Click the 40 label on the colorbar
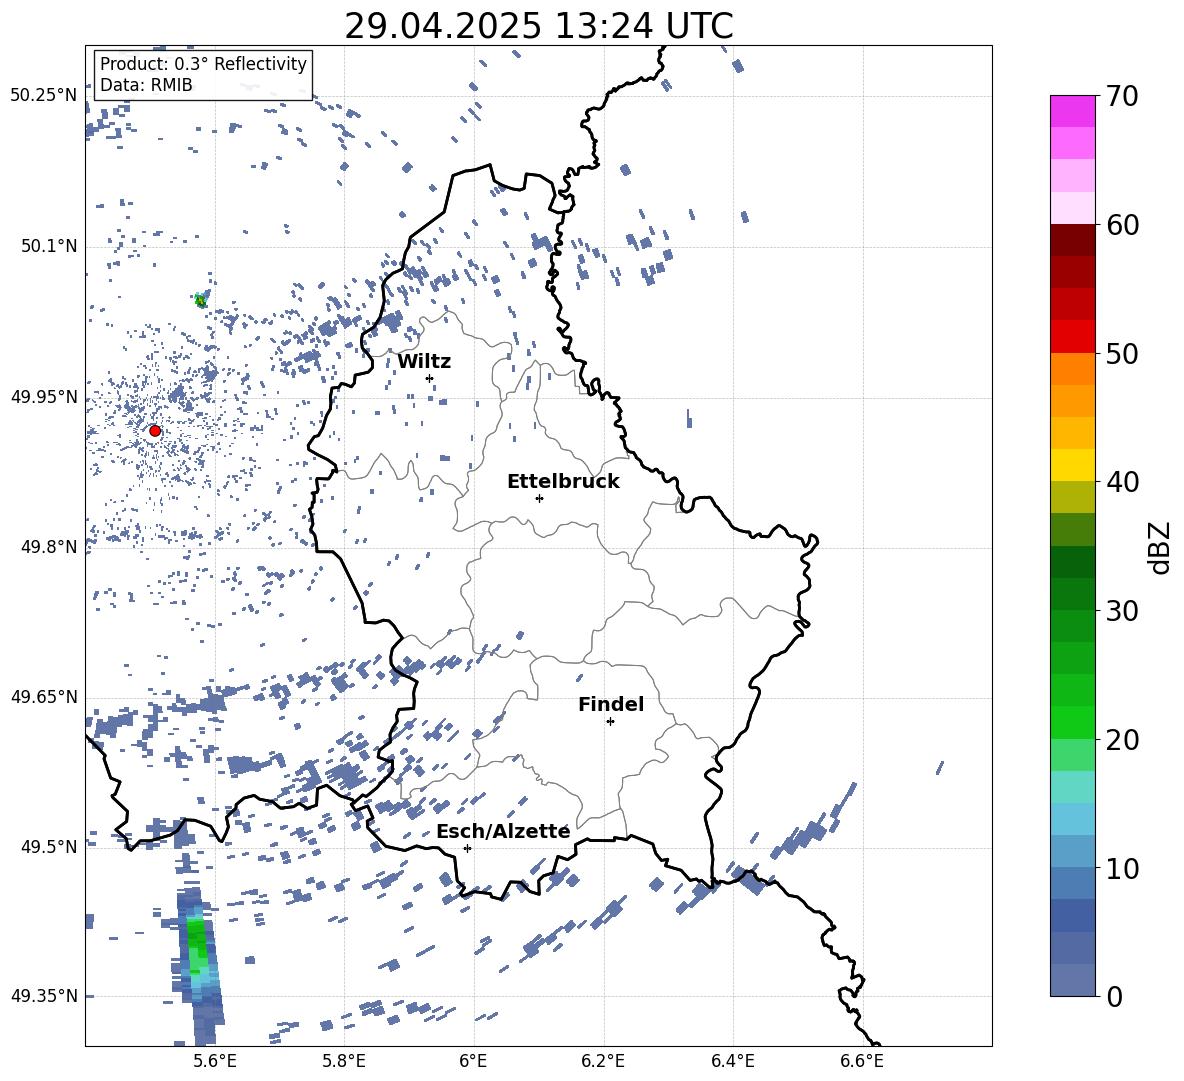Image resolution: width=1184 pixels, height=1081 pixels. (x=1123, y=482)
